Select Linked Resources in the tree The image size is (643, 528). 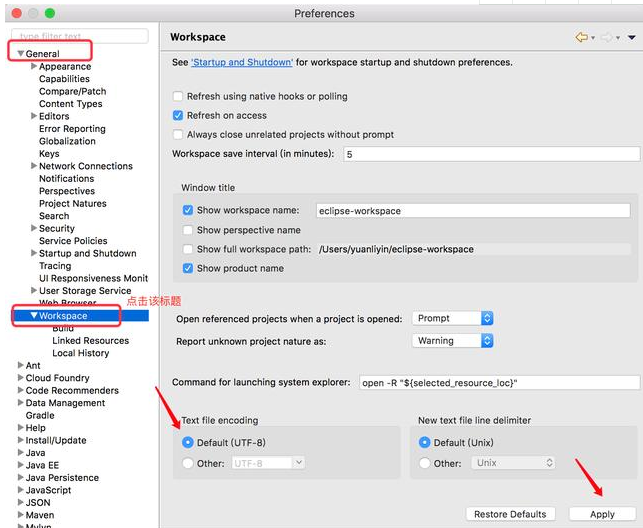coord(90,341)
